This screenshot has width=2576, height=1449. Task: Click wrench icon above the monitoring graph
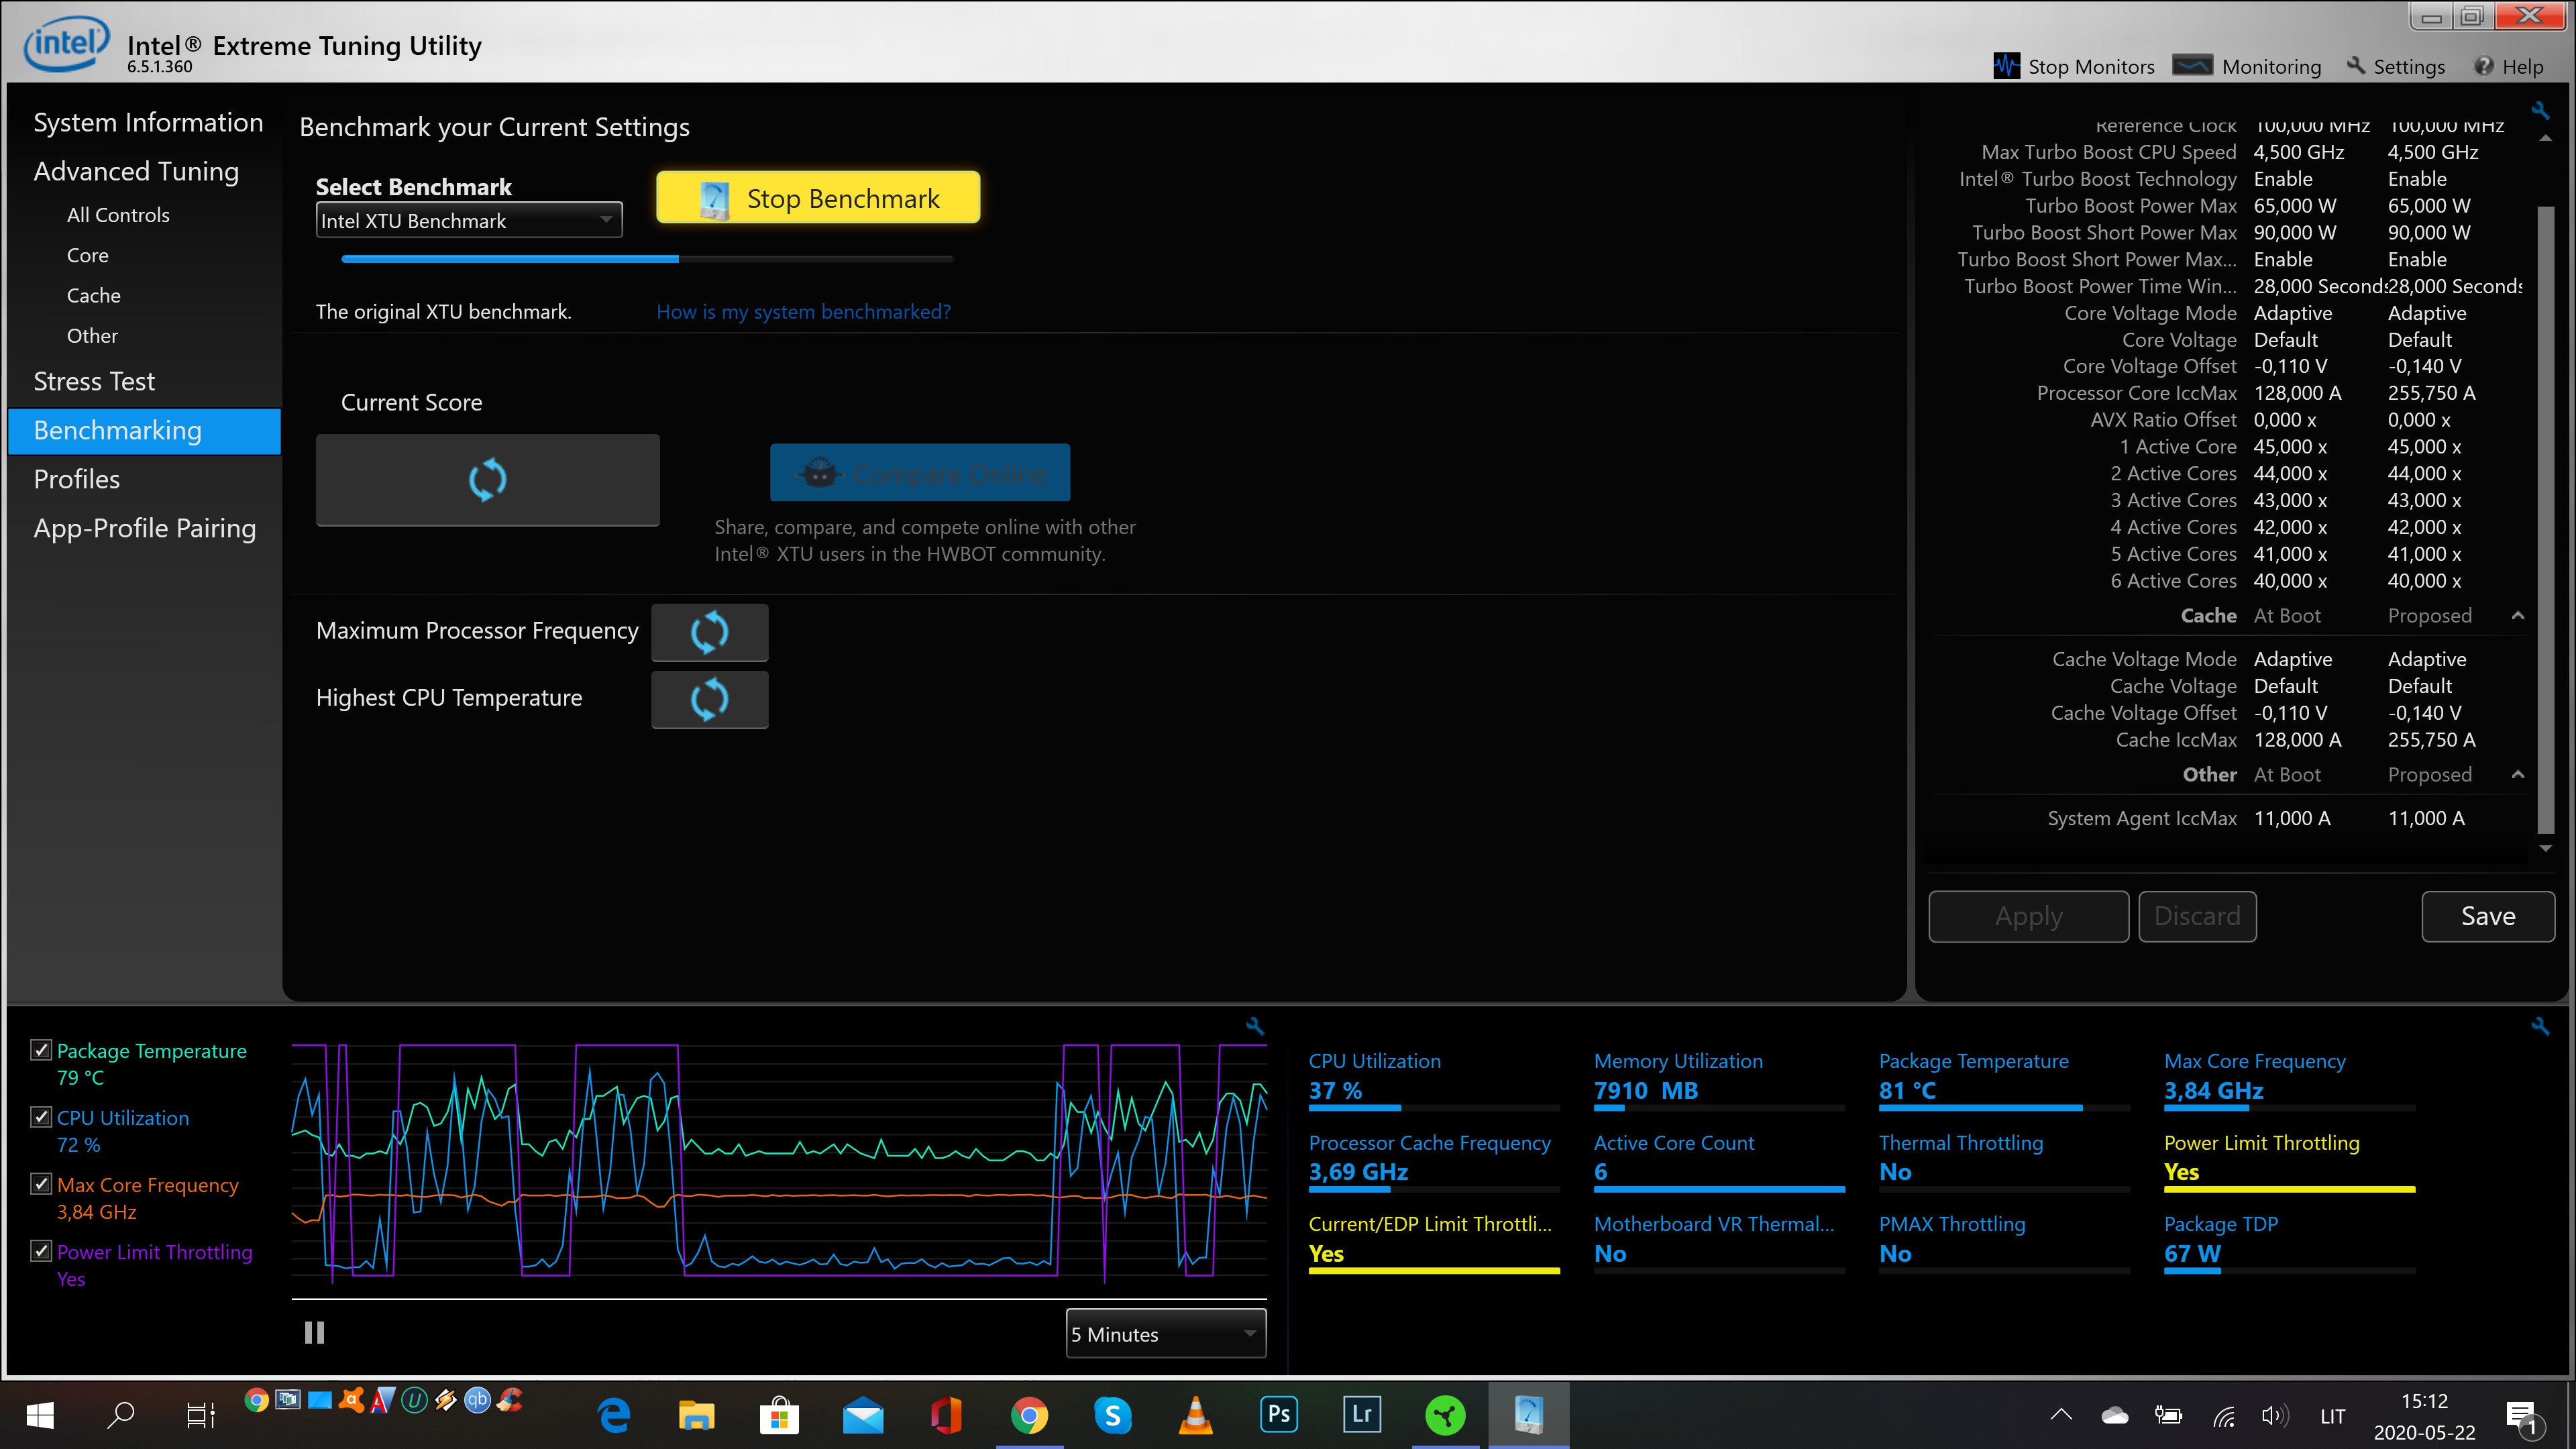1255,1026
